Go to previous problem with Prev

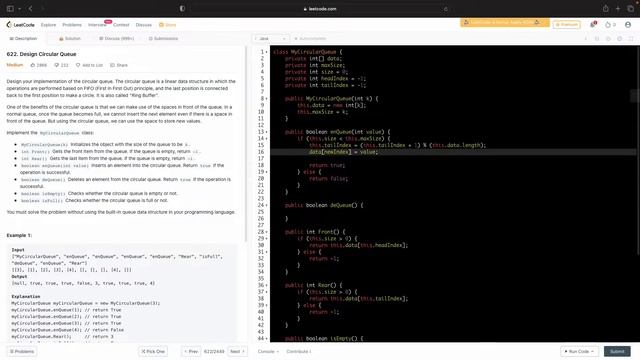pos(191,351)
